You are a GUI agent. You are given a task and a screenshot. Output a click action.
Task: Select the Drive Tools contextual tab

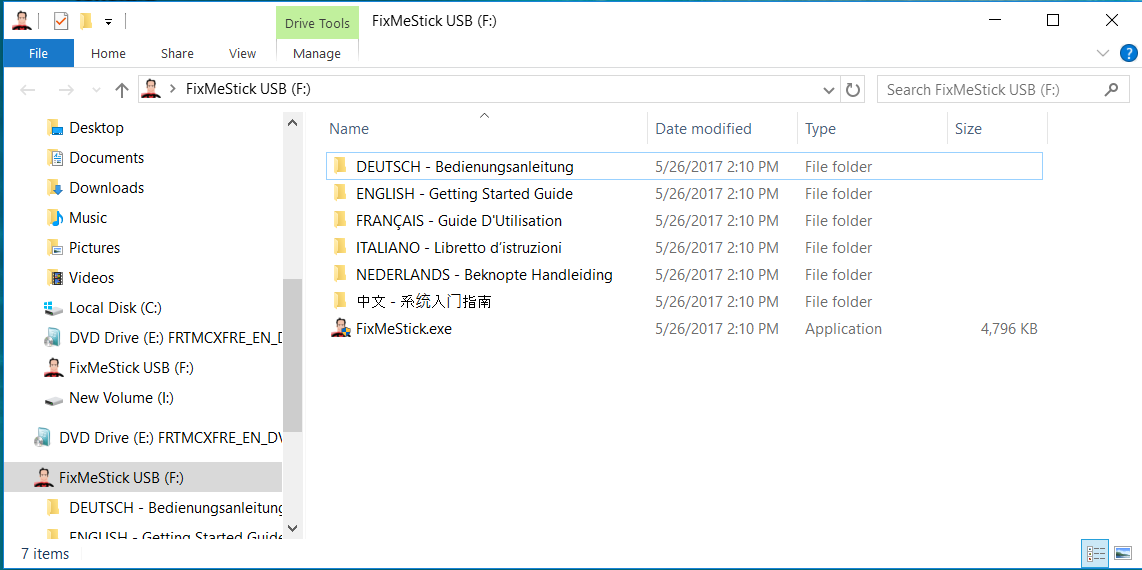(317, 23)
